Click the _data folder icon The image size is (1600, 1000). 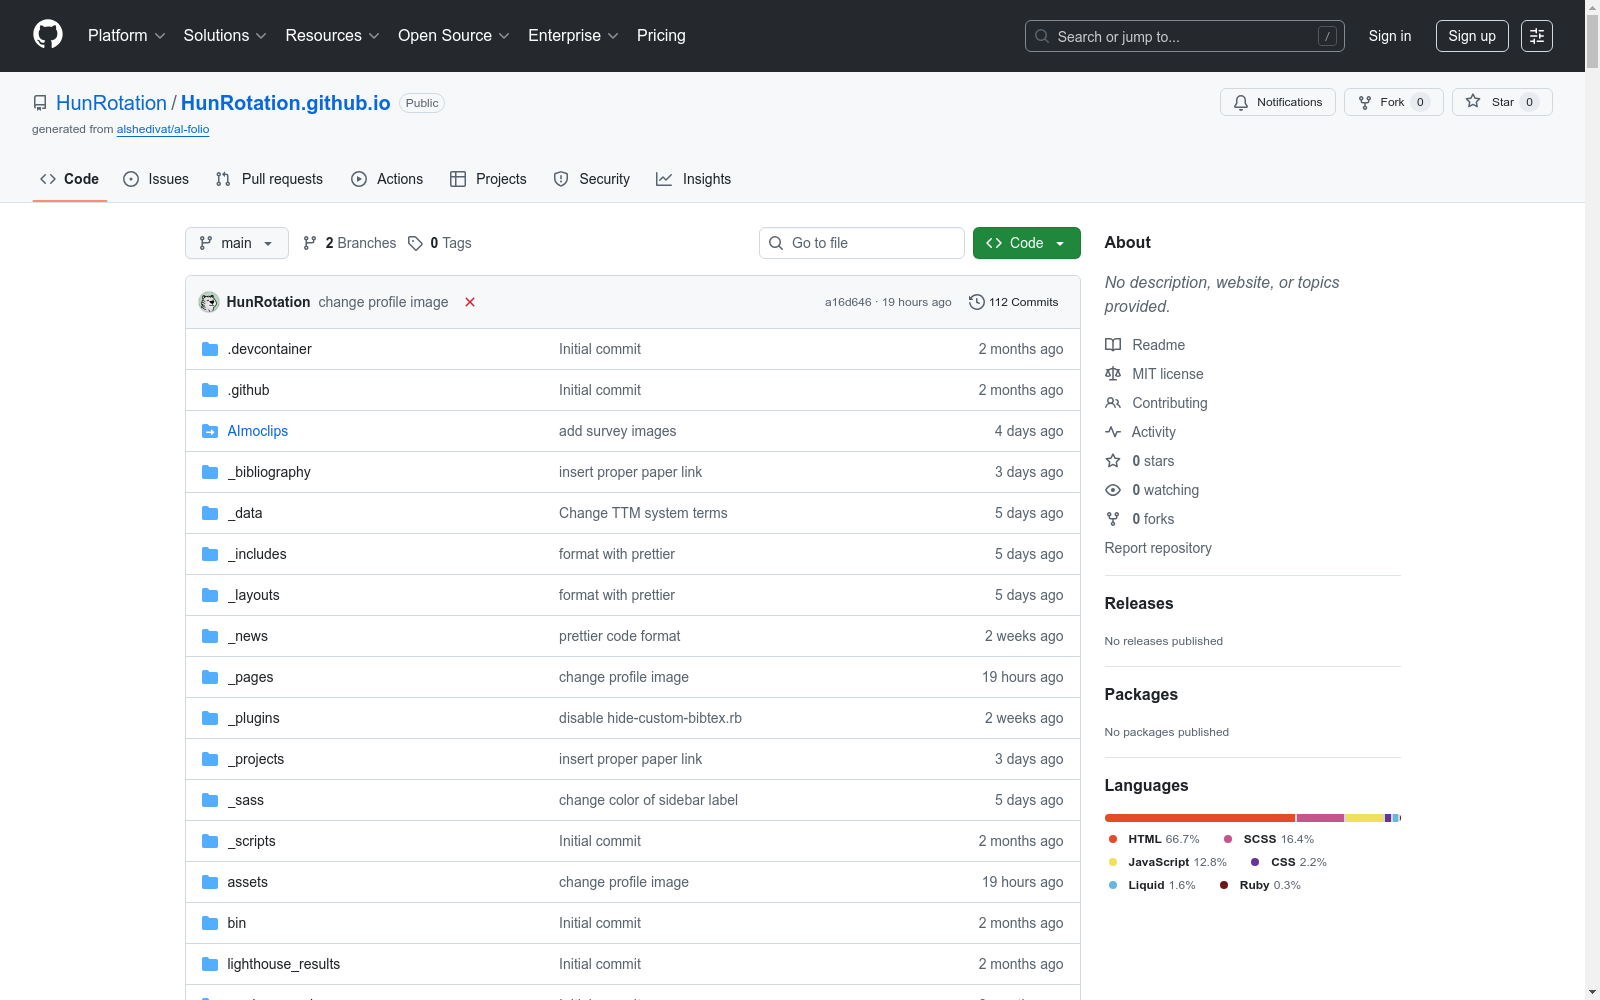(x=210, y=513)
